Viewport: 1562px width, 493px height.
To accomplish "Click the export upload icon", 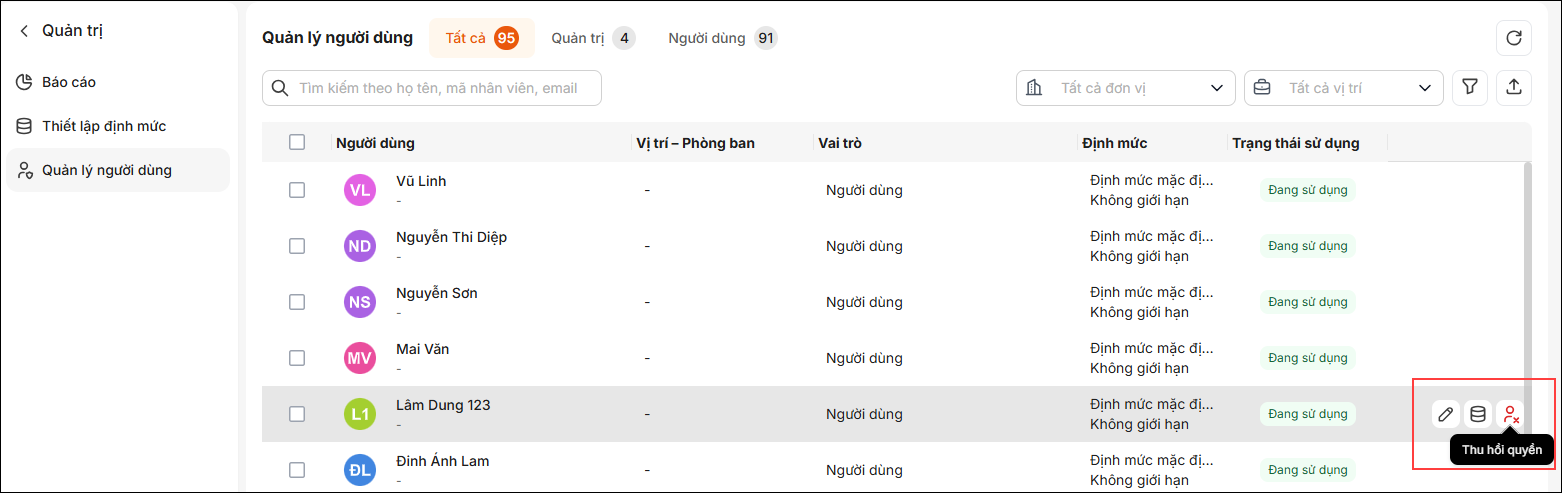I will pos(1513,87).
